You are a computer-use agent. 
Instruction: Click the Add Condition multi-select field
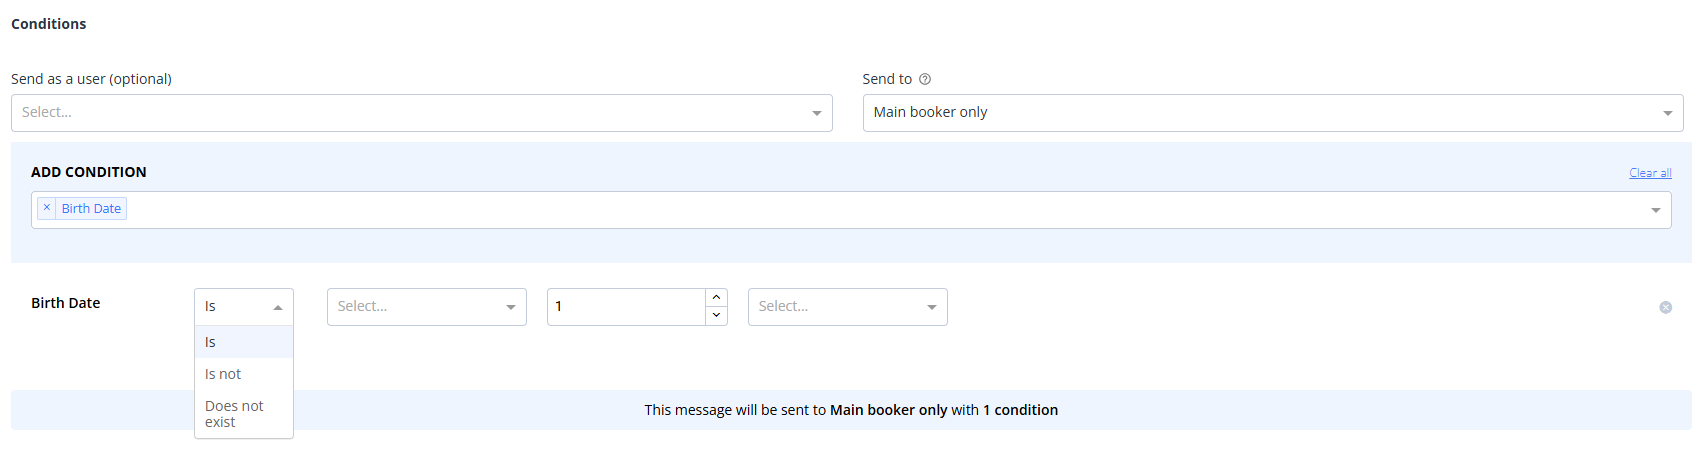click(851, 210)
